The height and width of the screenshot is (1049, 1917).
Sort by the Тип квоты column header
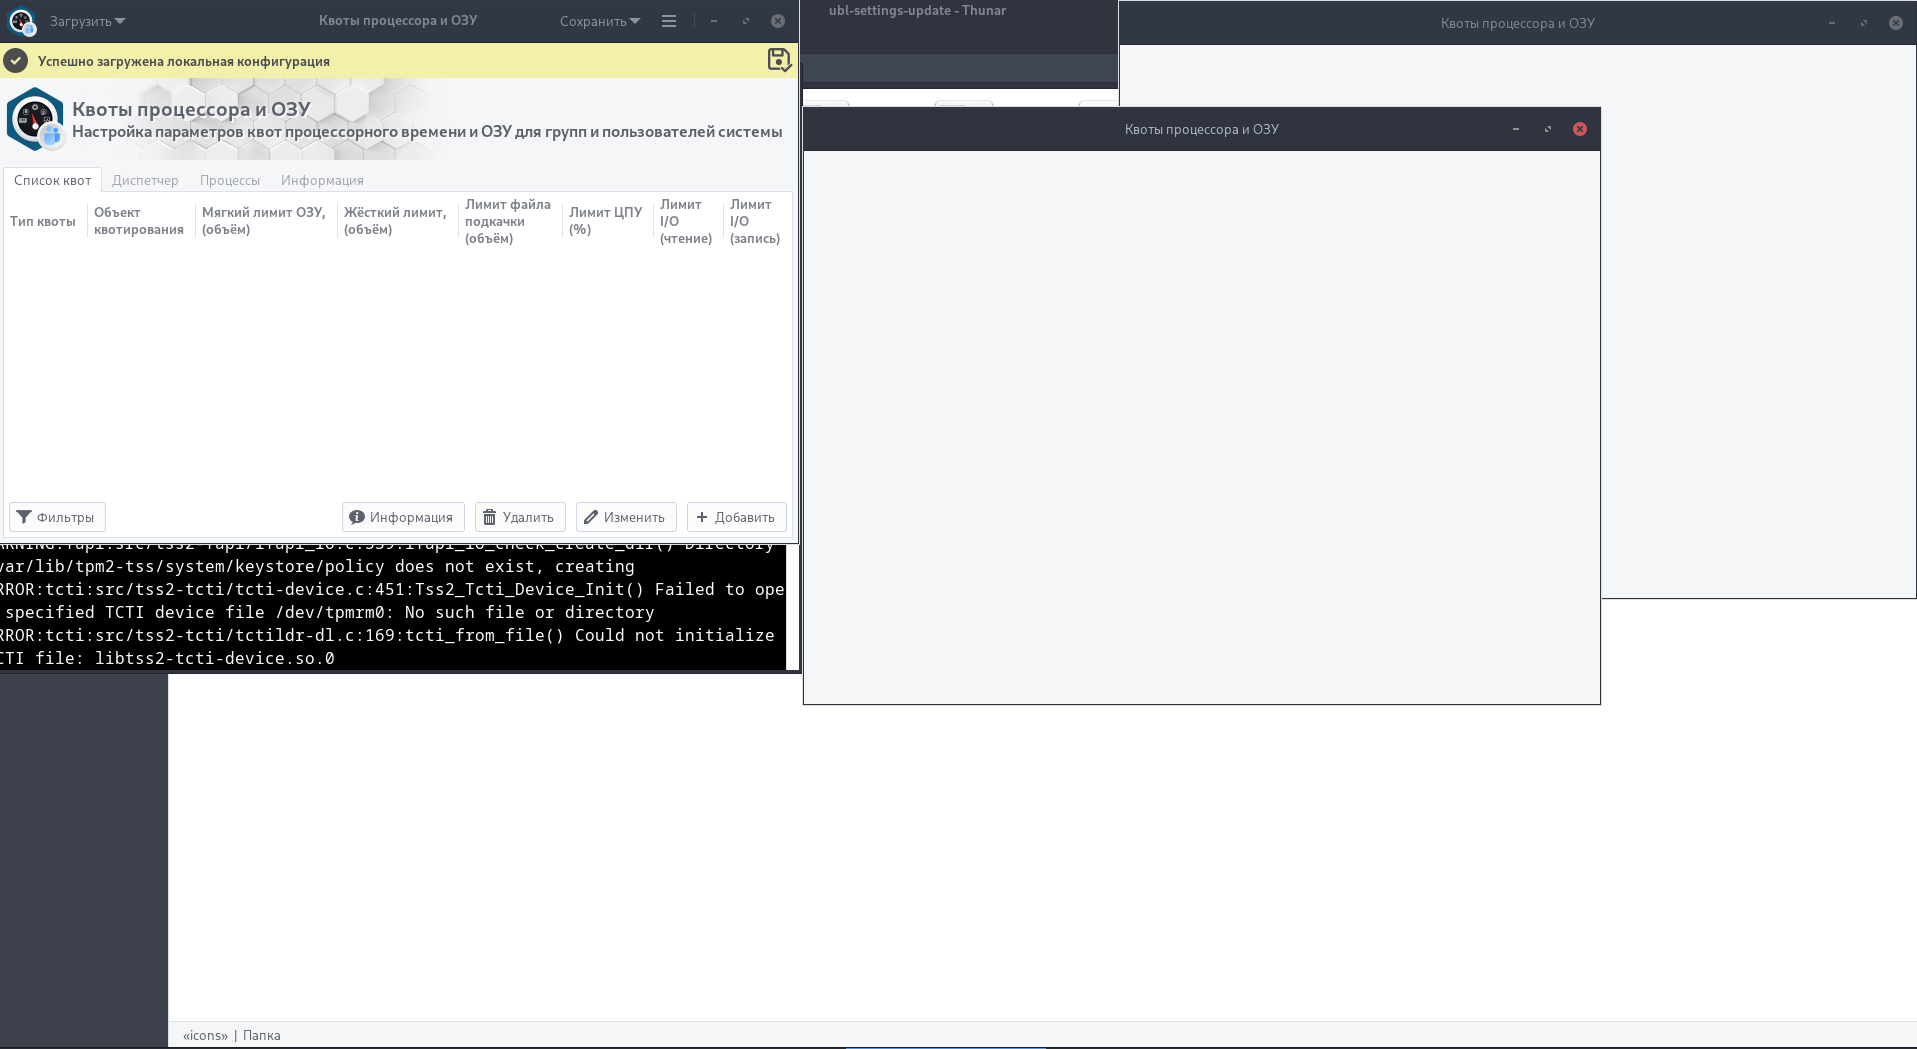pos(43,221)
